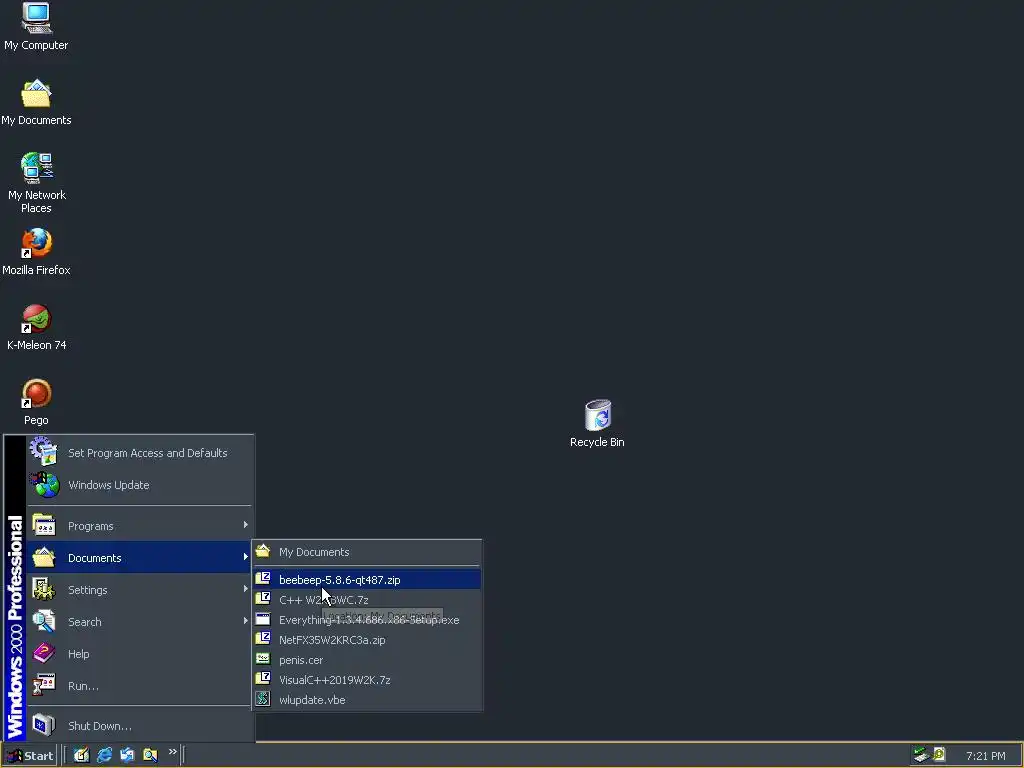1024x768 pixels.
Task: Click the Settings submenu arrow
Action: click(x=246, y=589)
